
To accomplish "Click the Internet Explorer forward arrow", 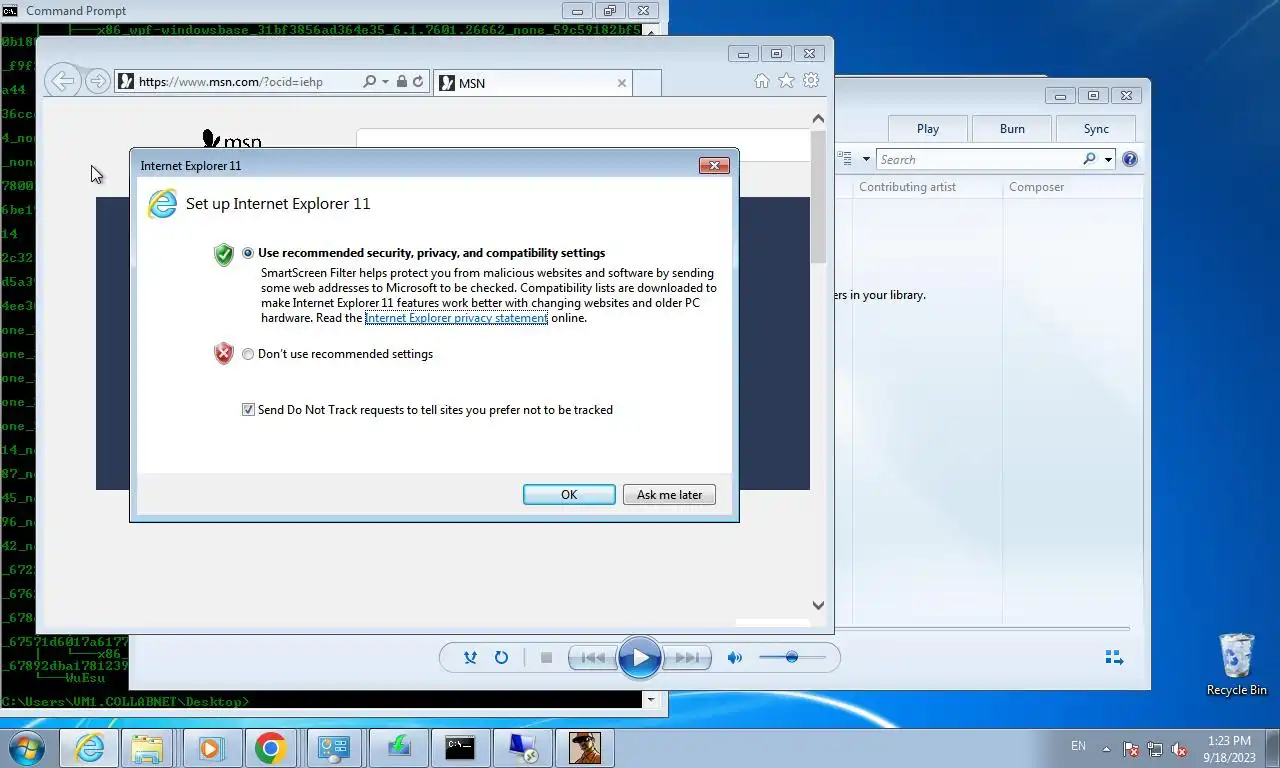I will coord(97,82).
